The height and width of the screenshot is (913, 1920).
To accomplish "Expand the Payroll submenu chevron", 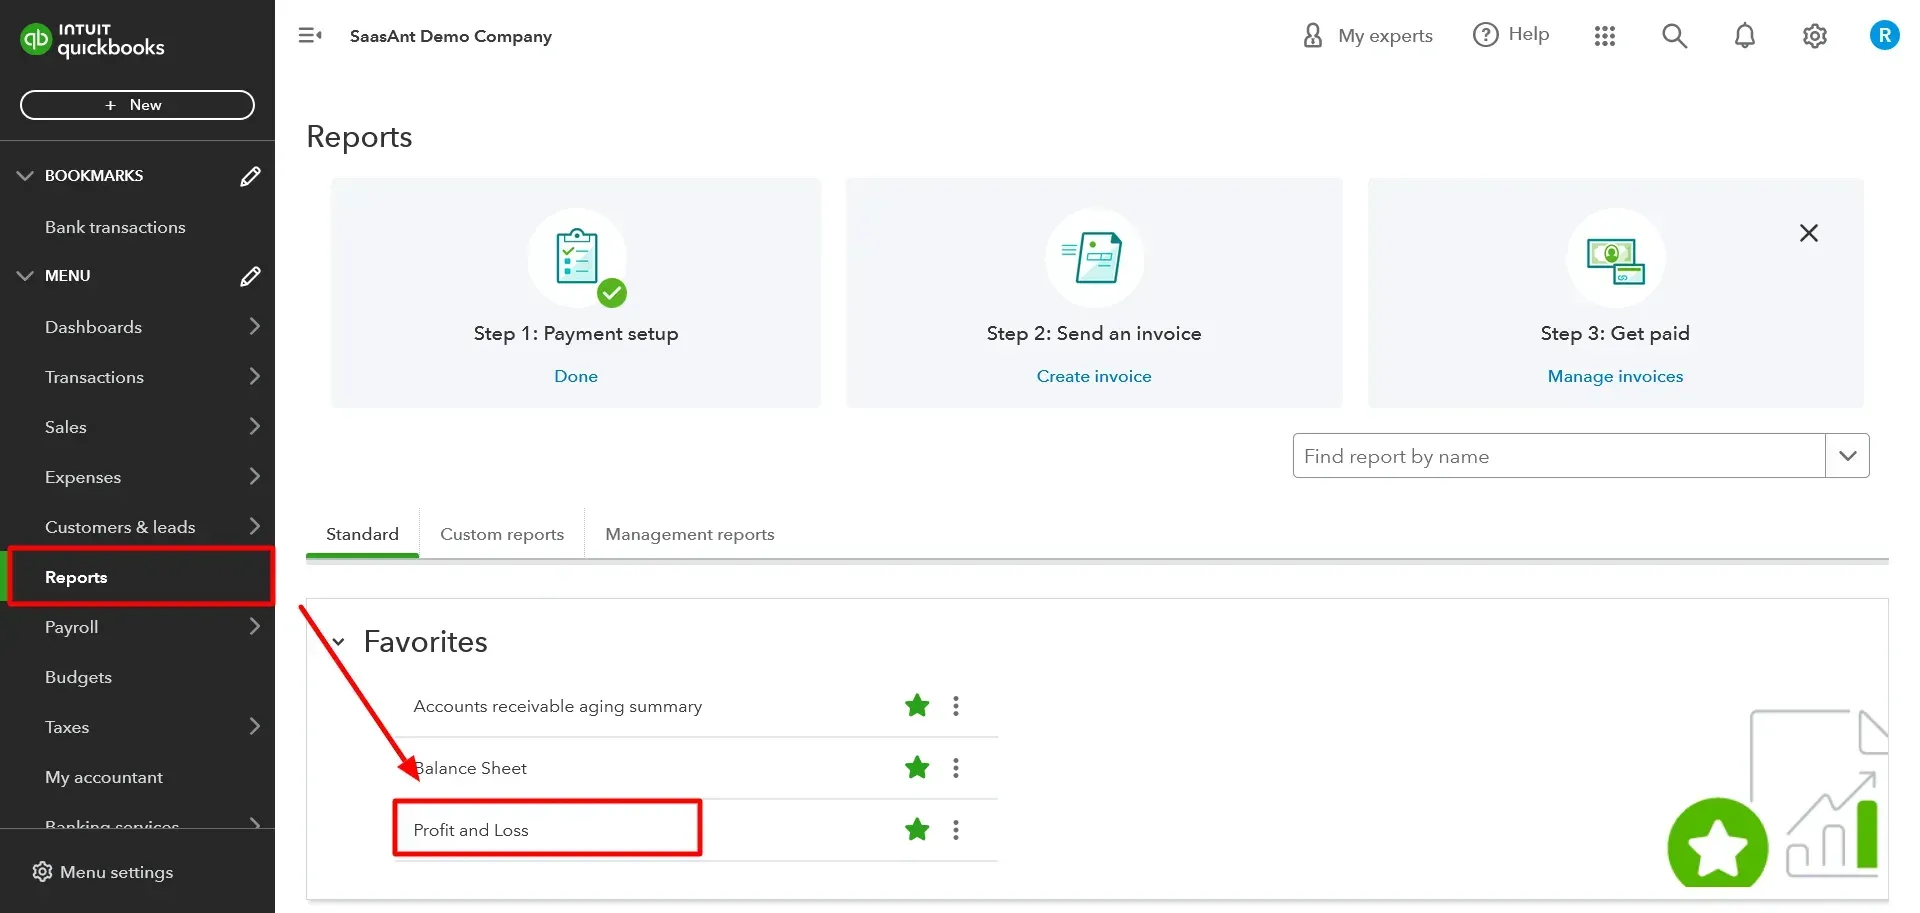I will 254,626.
